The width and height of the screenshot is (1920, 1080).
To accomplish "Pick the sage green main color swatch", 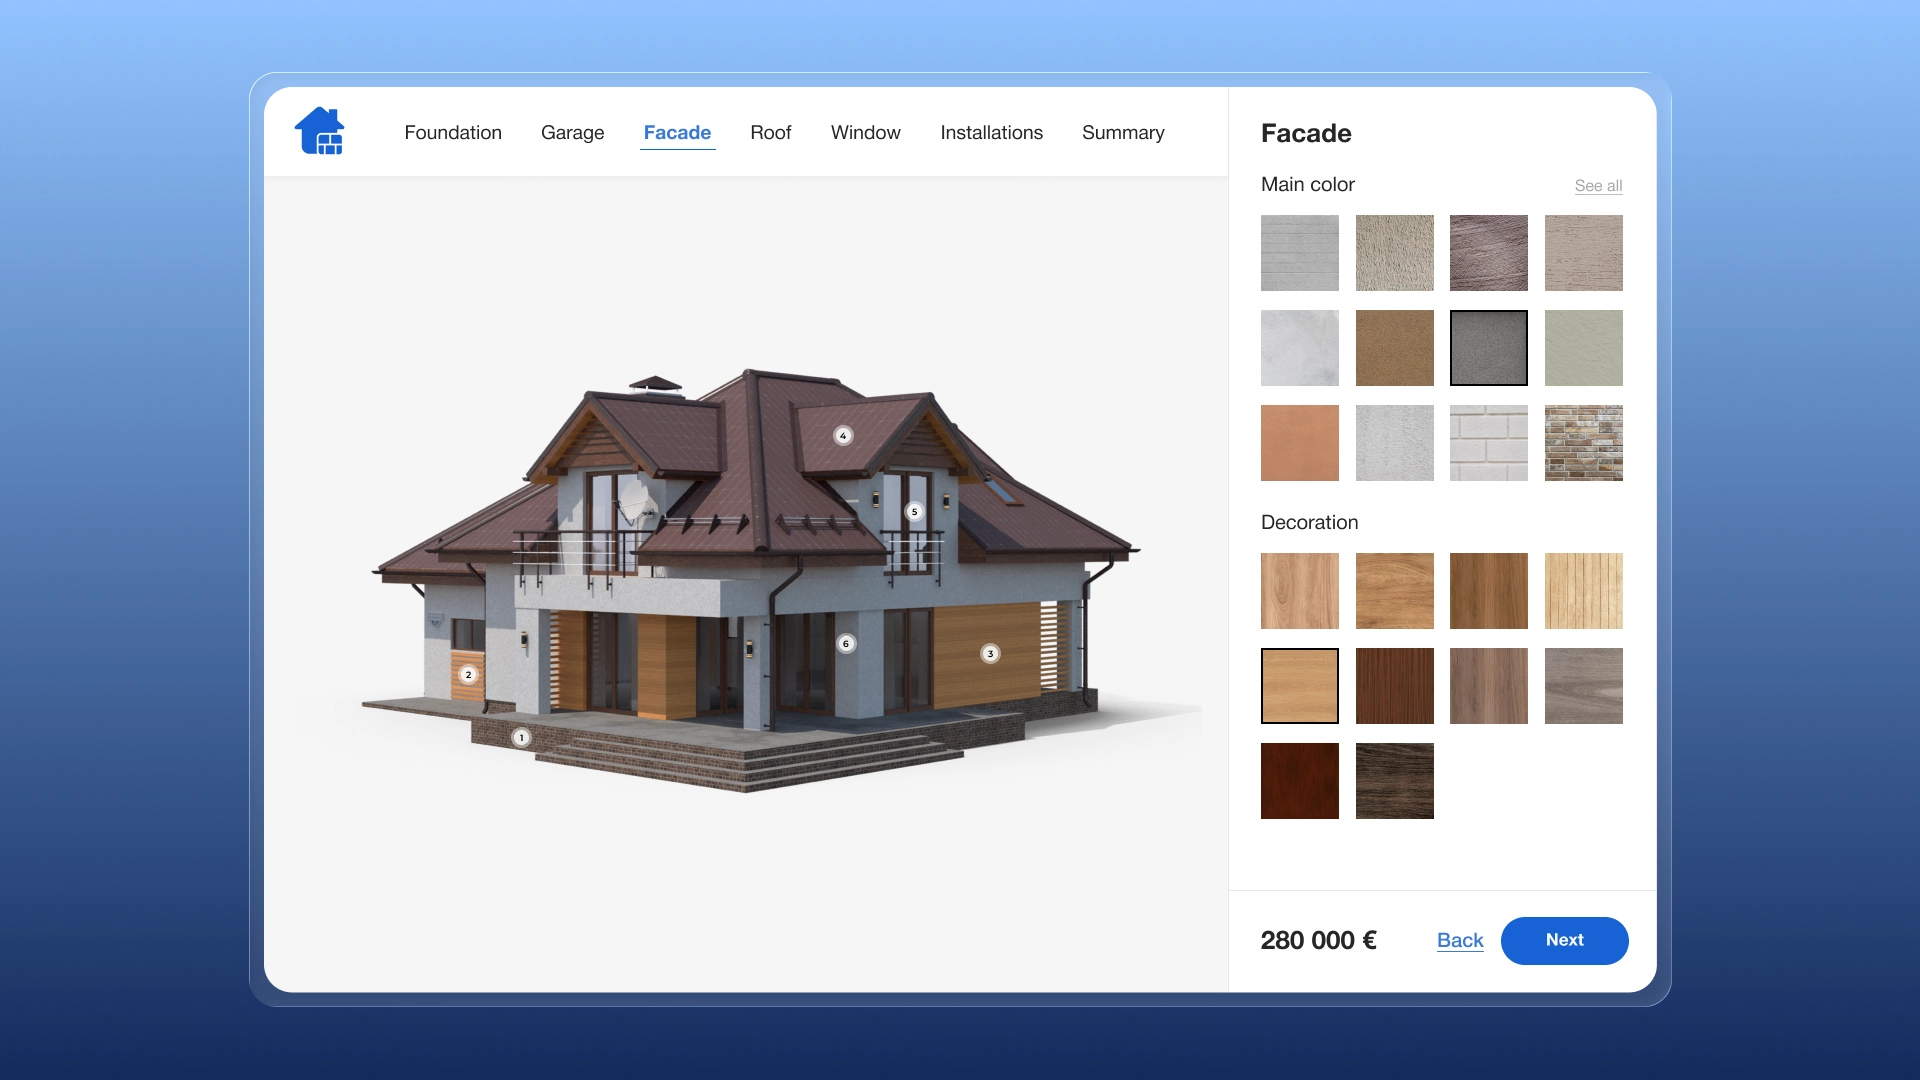I will [1583, 348].
